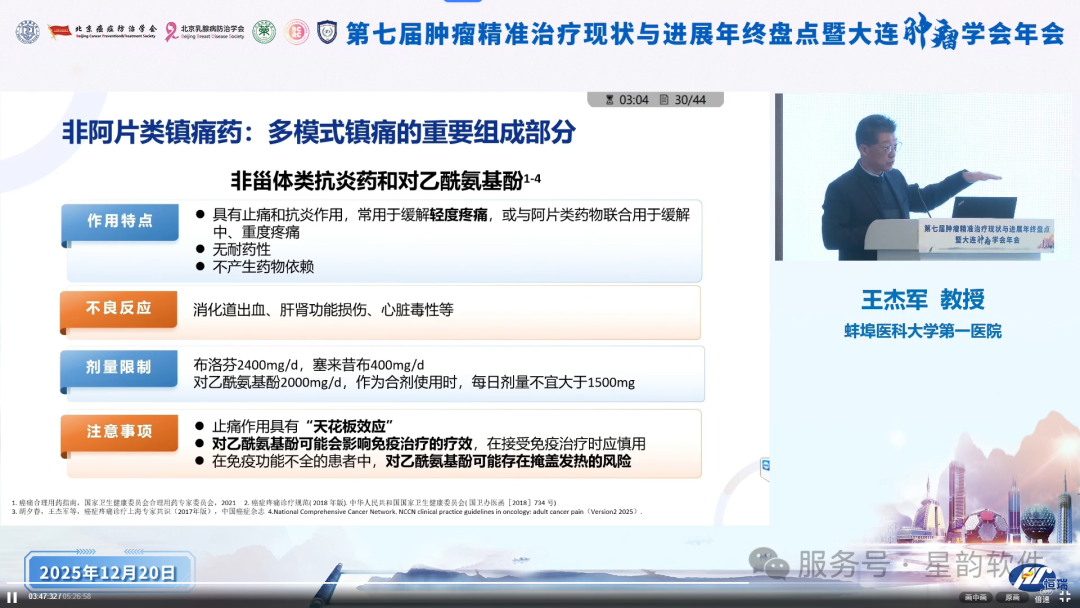Open the playback speed control (倍速)
Image resolution: width=1080 pixels, height=608 pixels.
(1042, 599)
